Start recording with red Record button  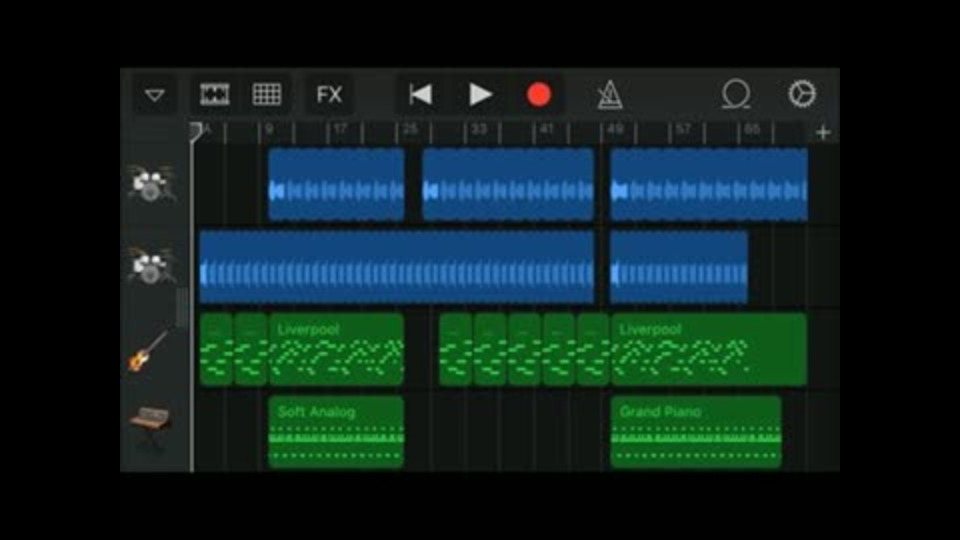pyautogui.click(x=539, y=95)
